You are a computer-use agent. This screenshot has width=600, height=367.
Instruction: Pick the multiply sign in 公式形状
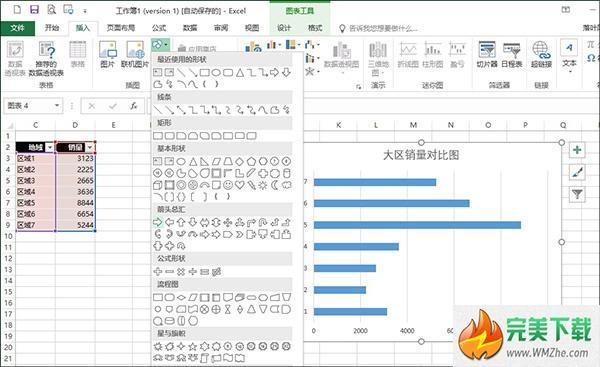(181, 272)
